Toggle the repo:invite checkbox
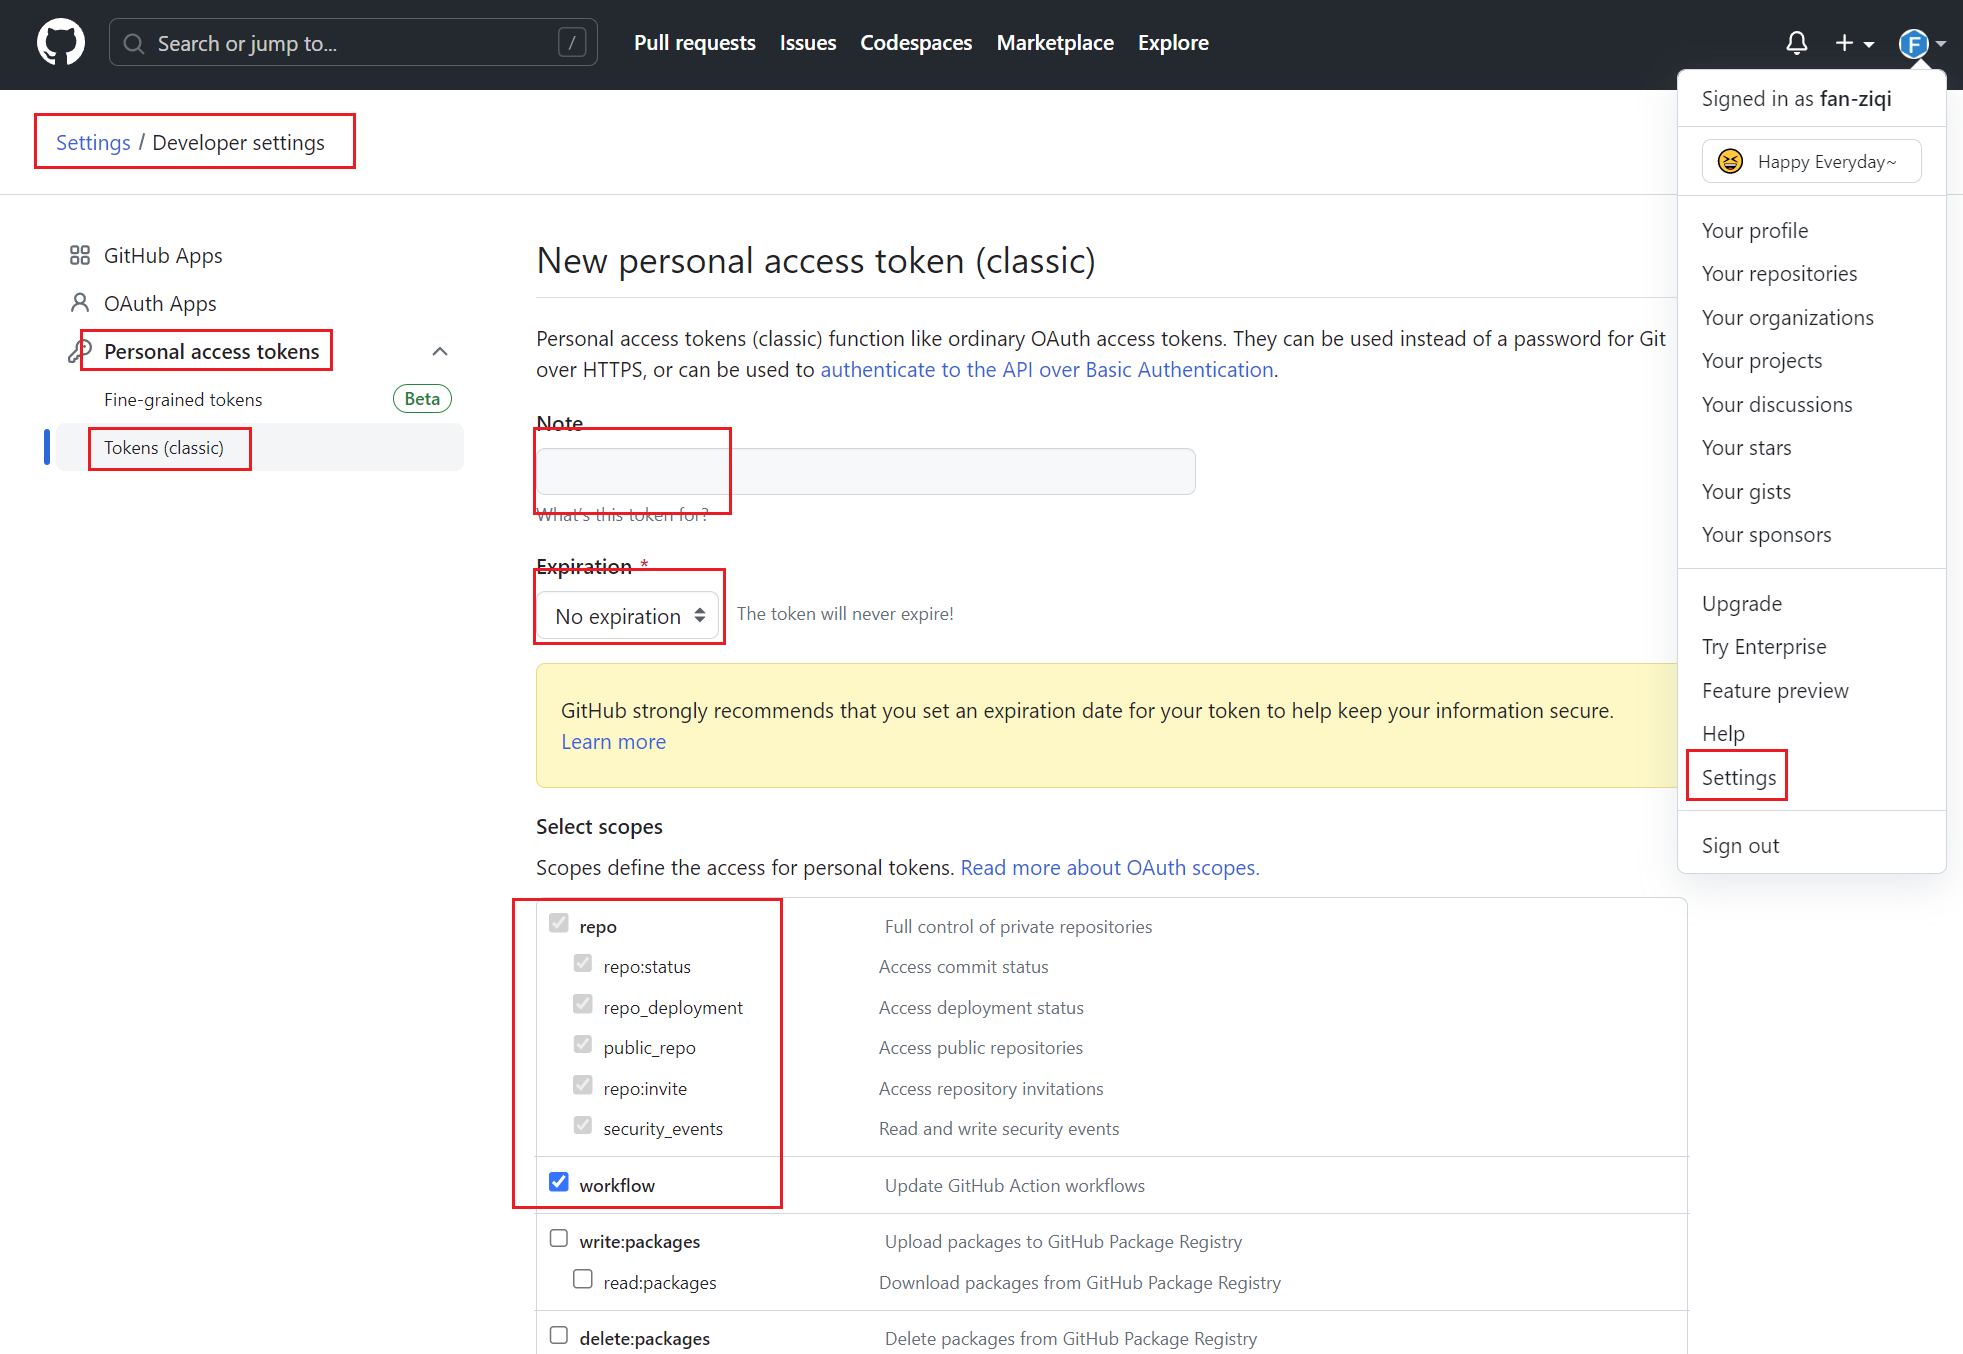Image resolution: width=1963 pixels, height=1354 pixels. 583,1085
